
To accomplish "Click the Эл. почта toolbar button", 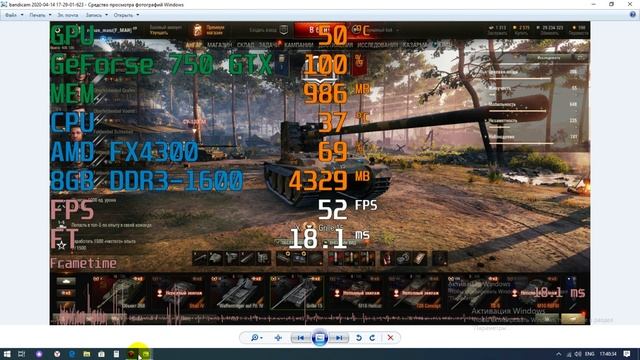I will pos(67,15).
